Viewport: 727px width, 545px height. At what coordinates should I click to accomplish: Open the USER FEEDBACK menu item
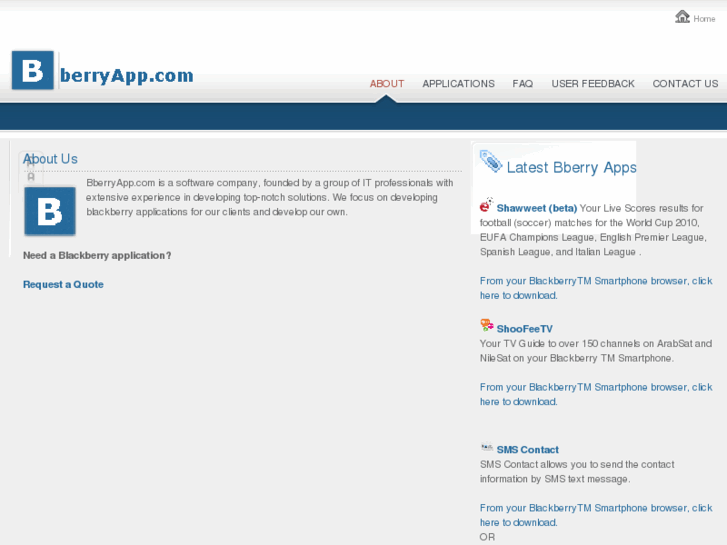(593, 84)
